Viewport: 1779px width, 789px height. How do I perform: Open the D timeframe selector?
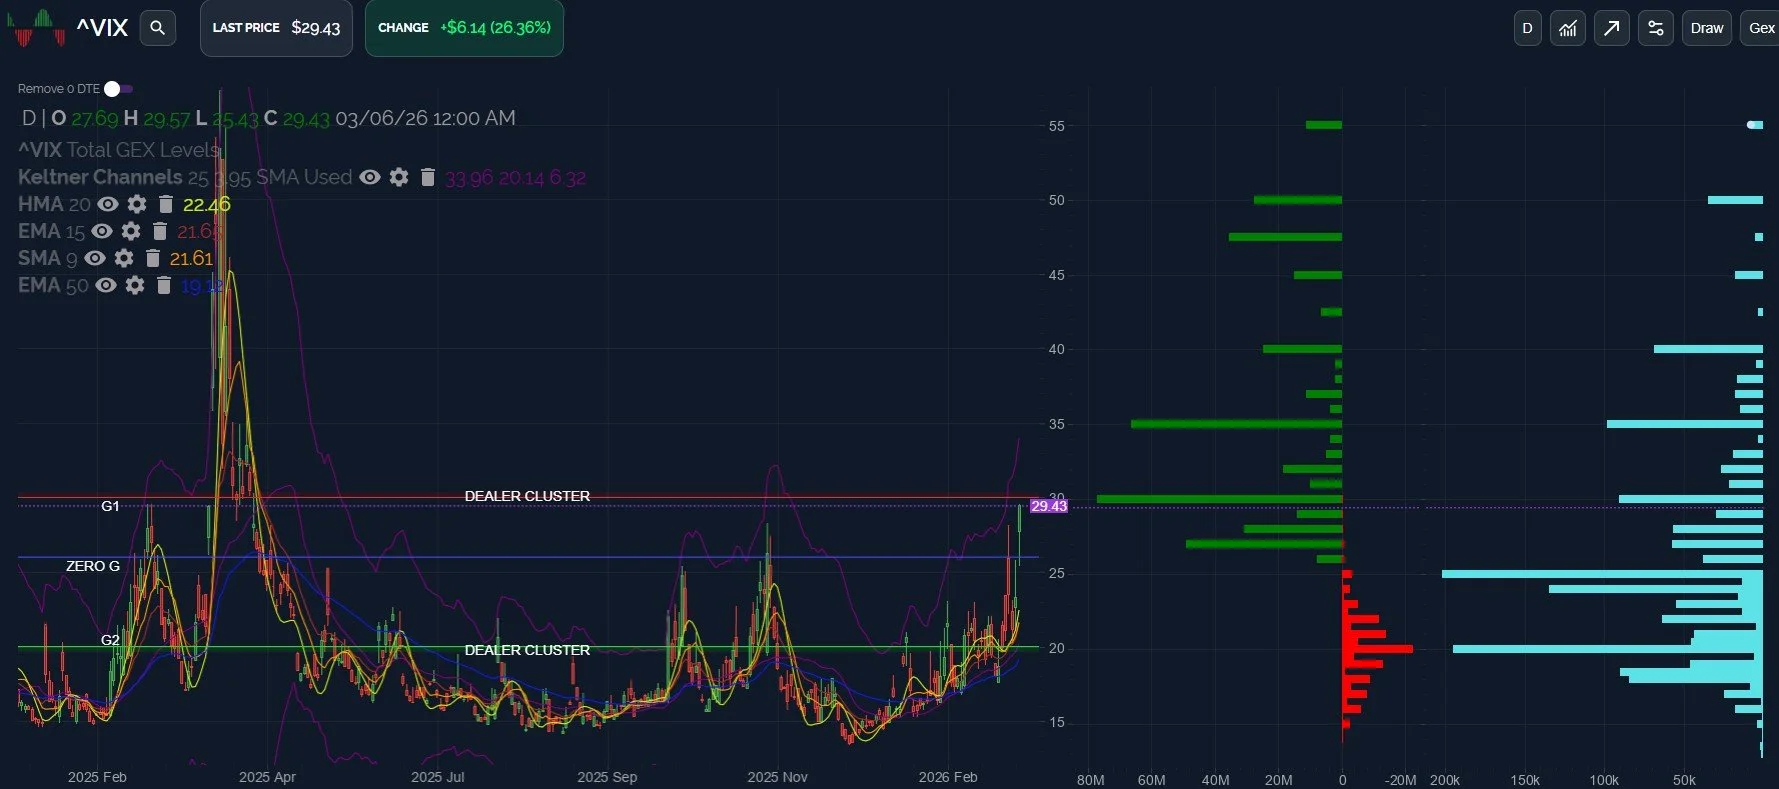coord(1527,28)
